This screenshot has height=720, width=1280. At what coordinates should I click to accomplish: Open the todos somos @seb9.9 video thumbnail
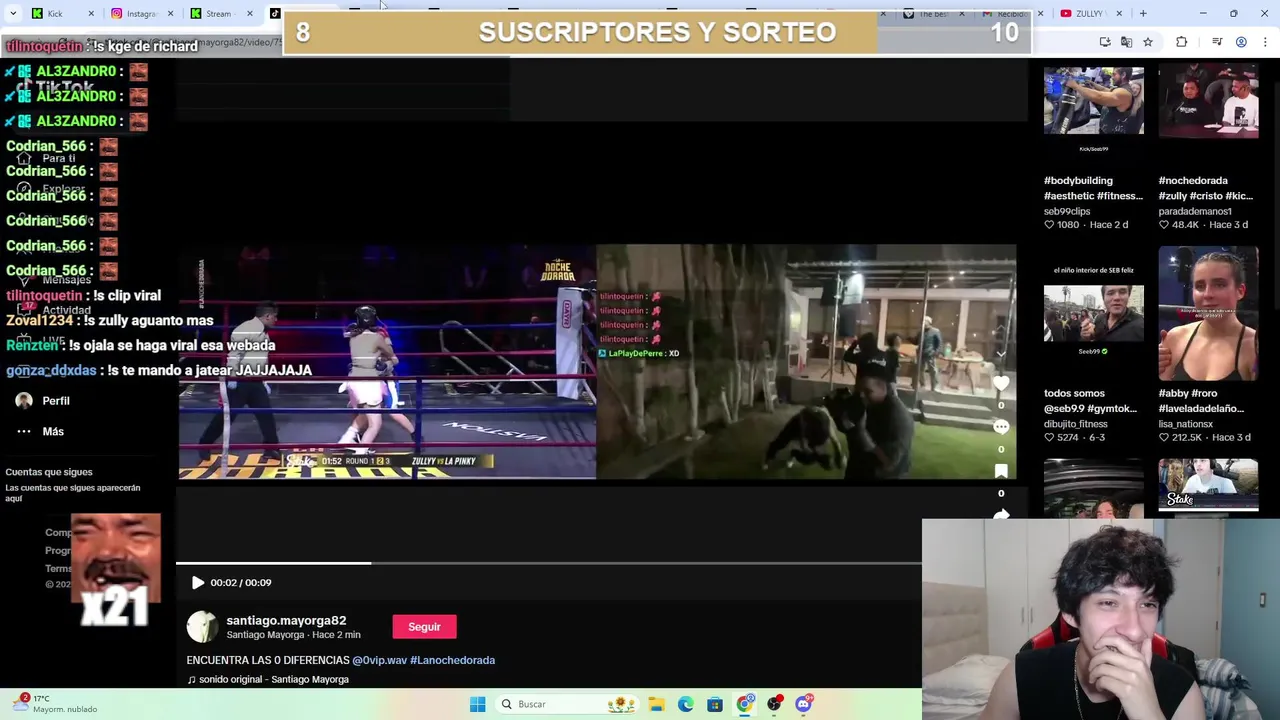[1094, 314]
